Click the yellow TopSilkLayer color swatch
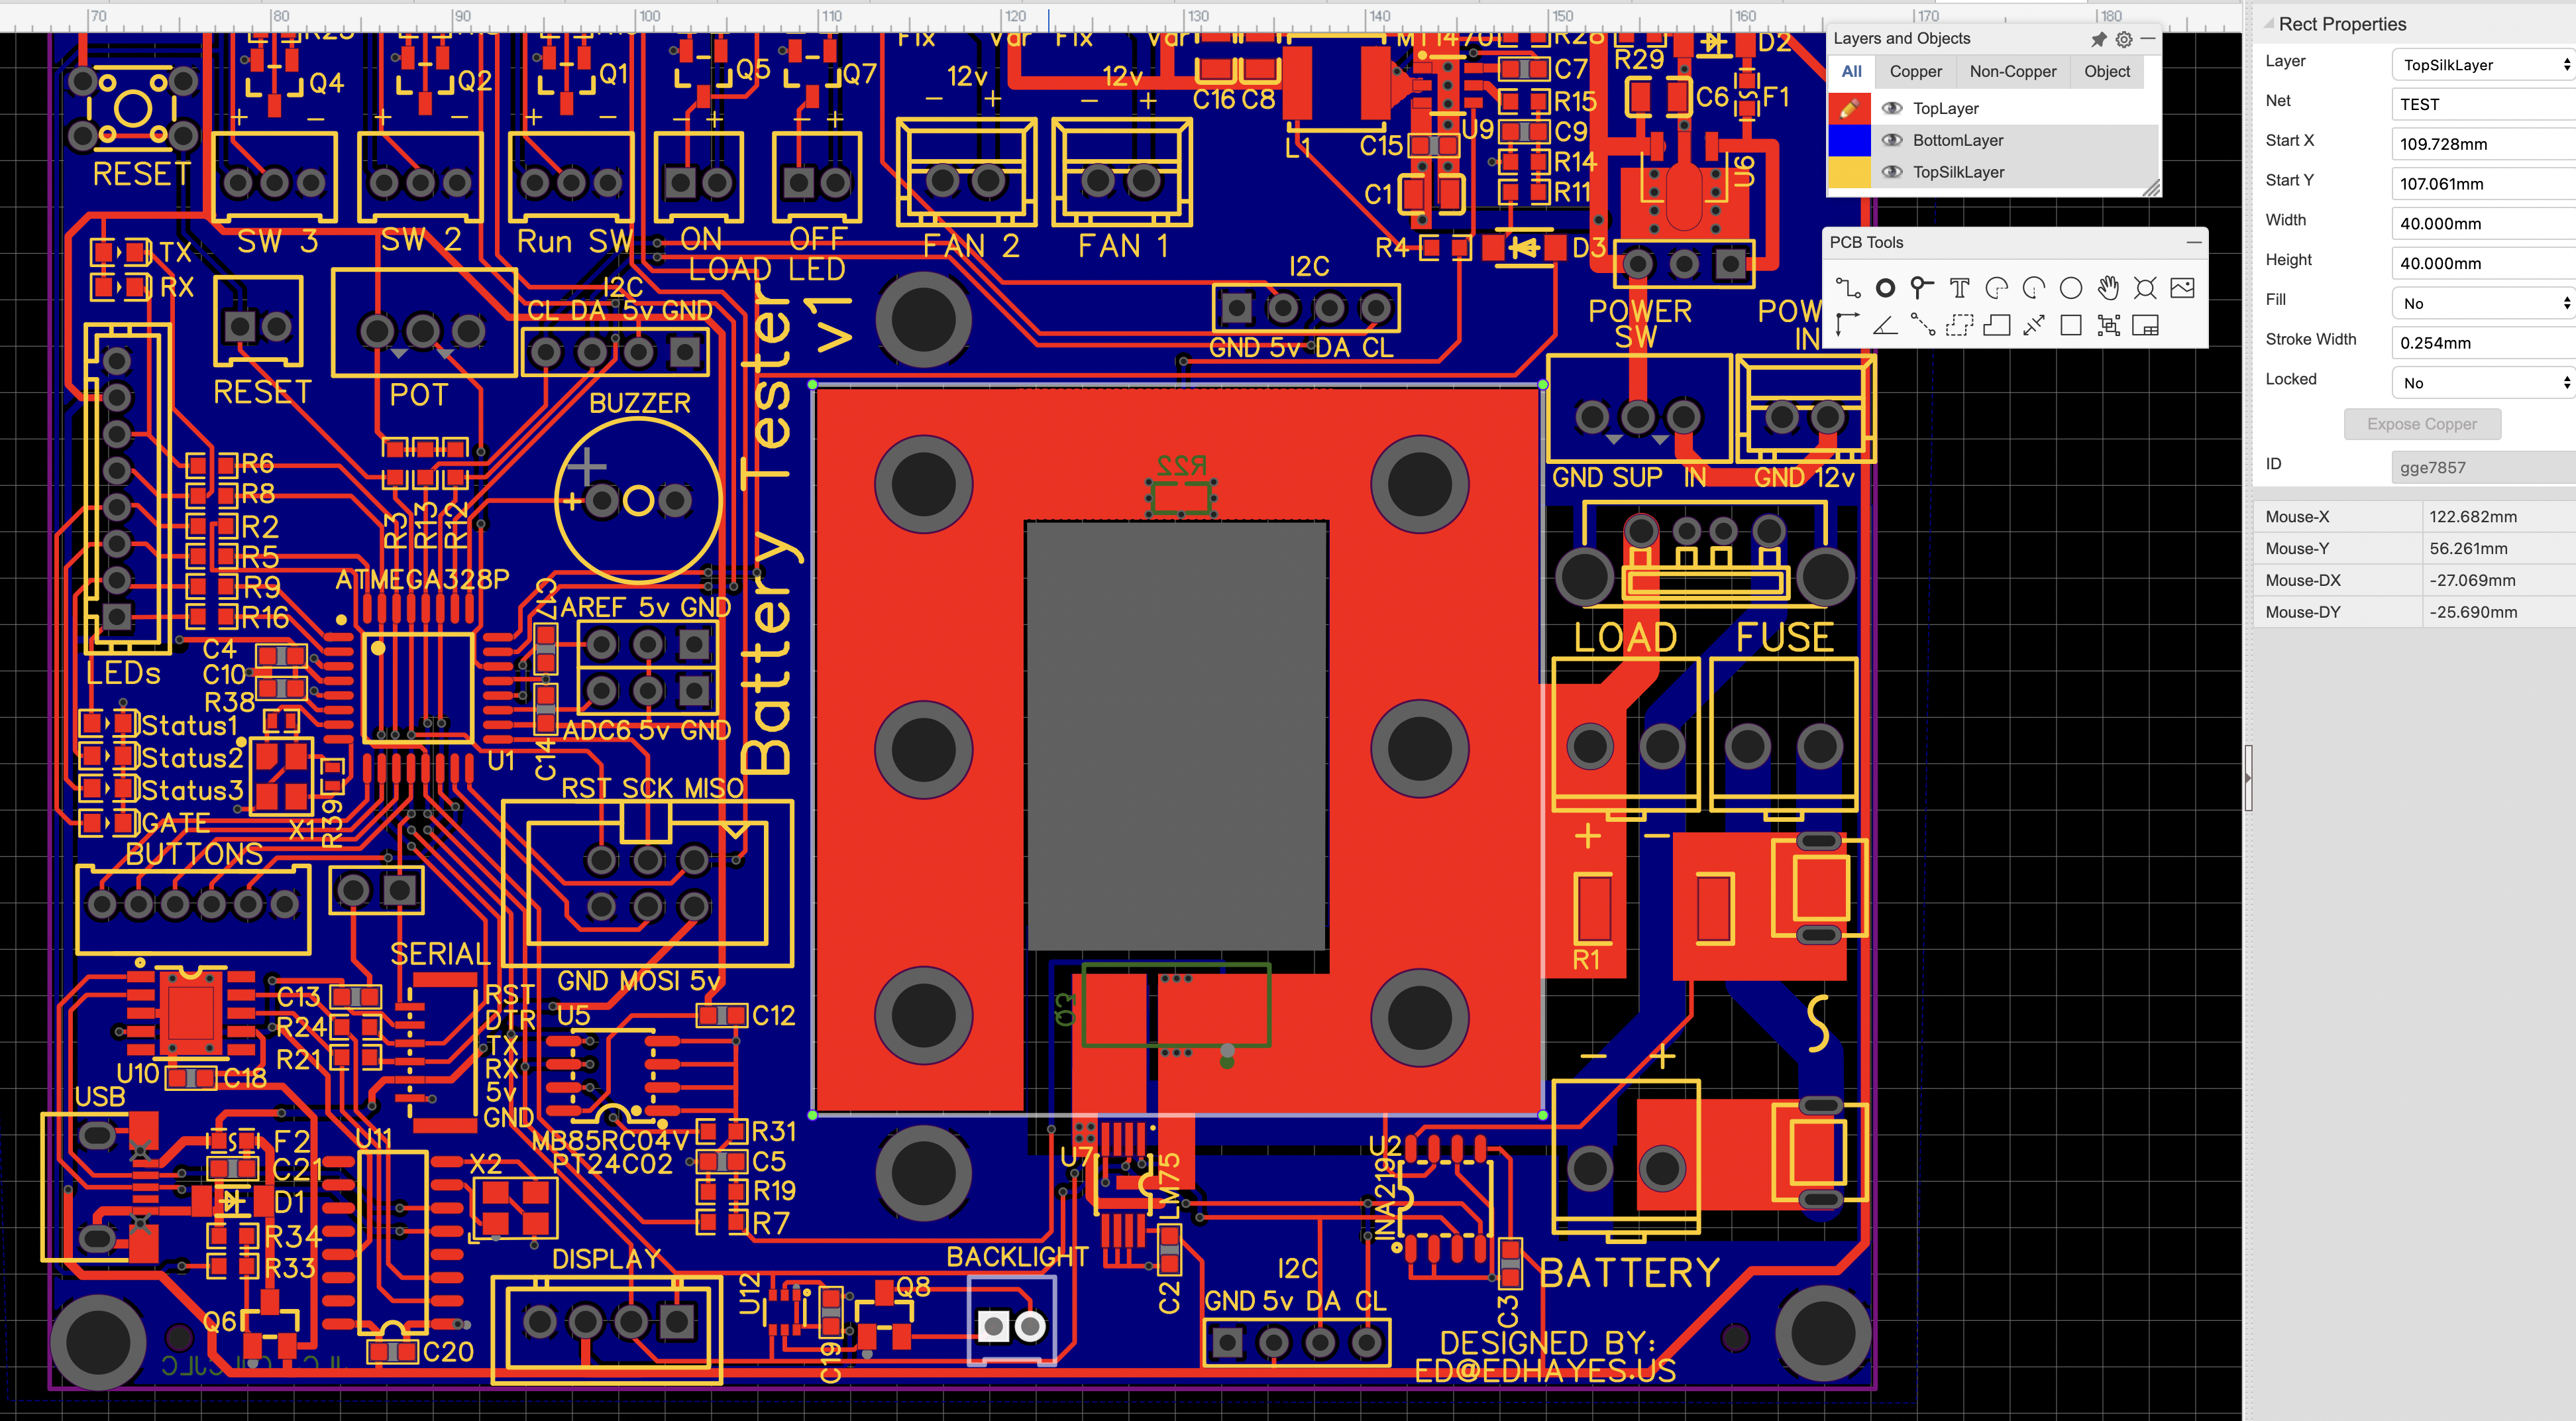 point(1849,172)
